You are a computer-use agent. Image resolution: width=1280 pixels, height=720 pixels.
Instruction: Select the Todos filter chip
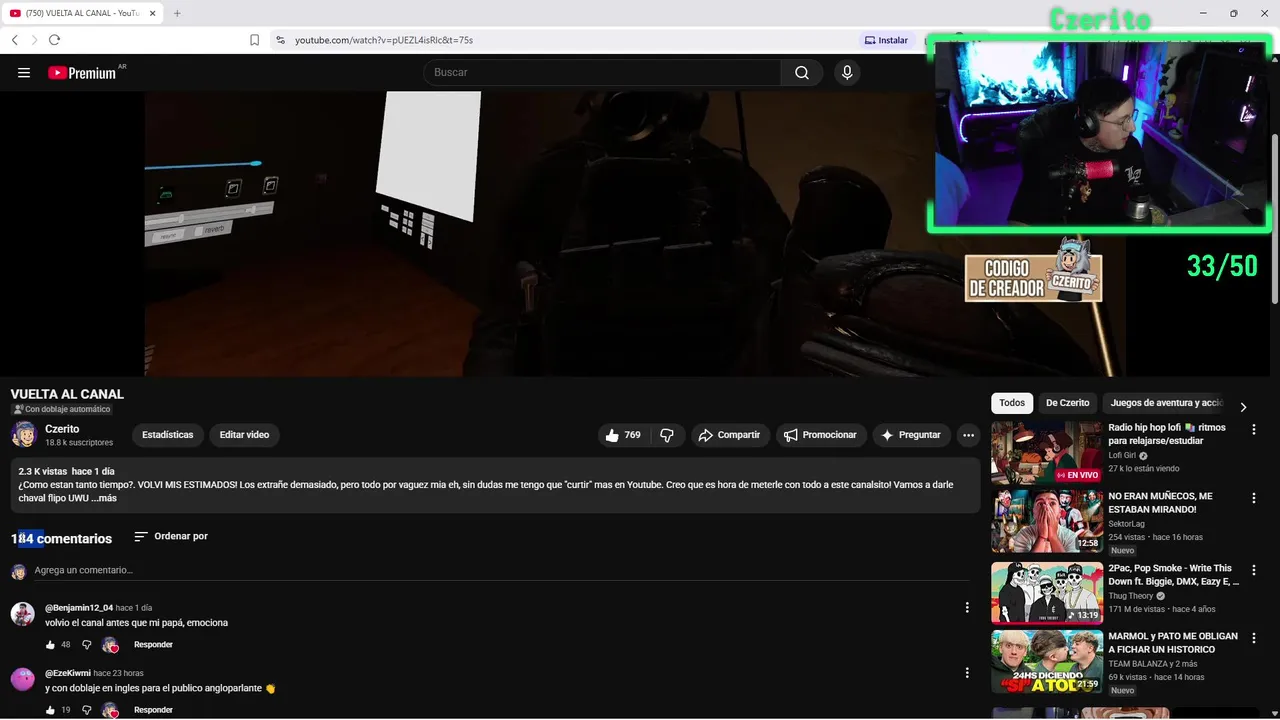(x=1012, y=403)
